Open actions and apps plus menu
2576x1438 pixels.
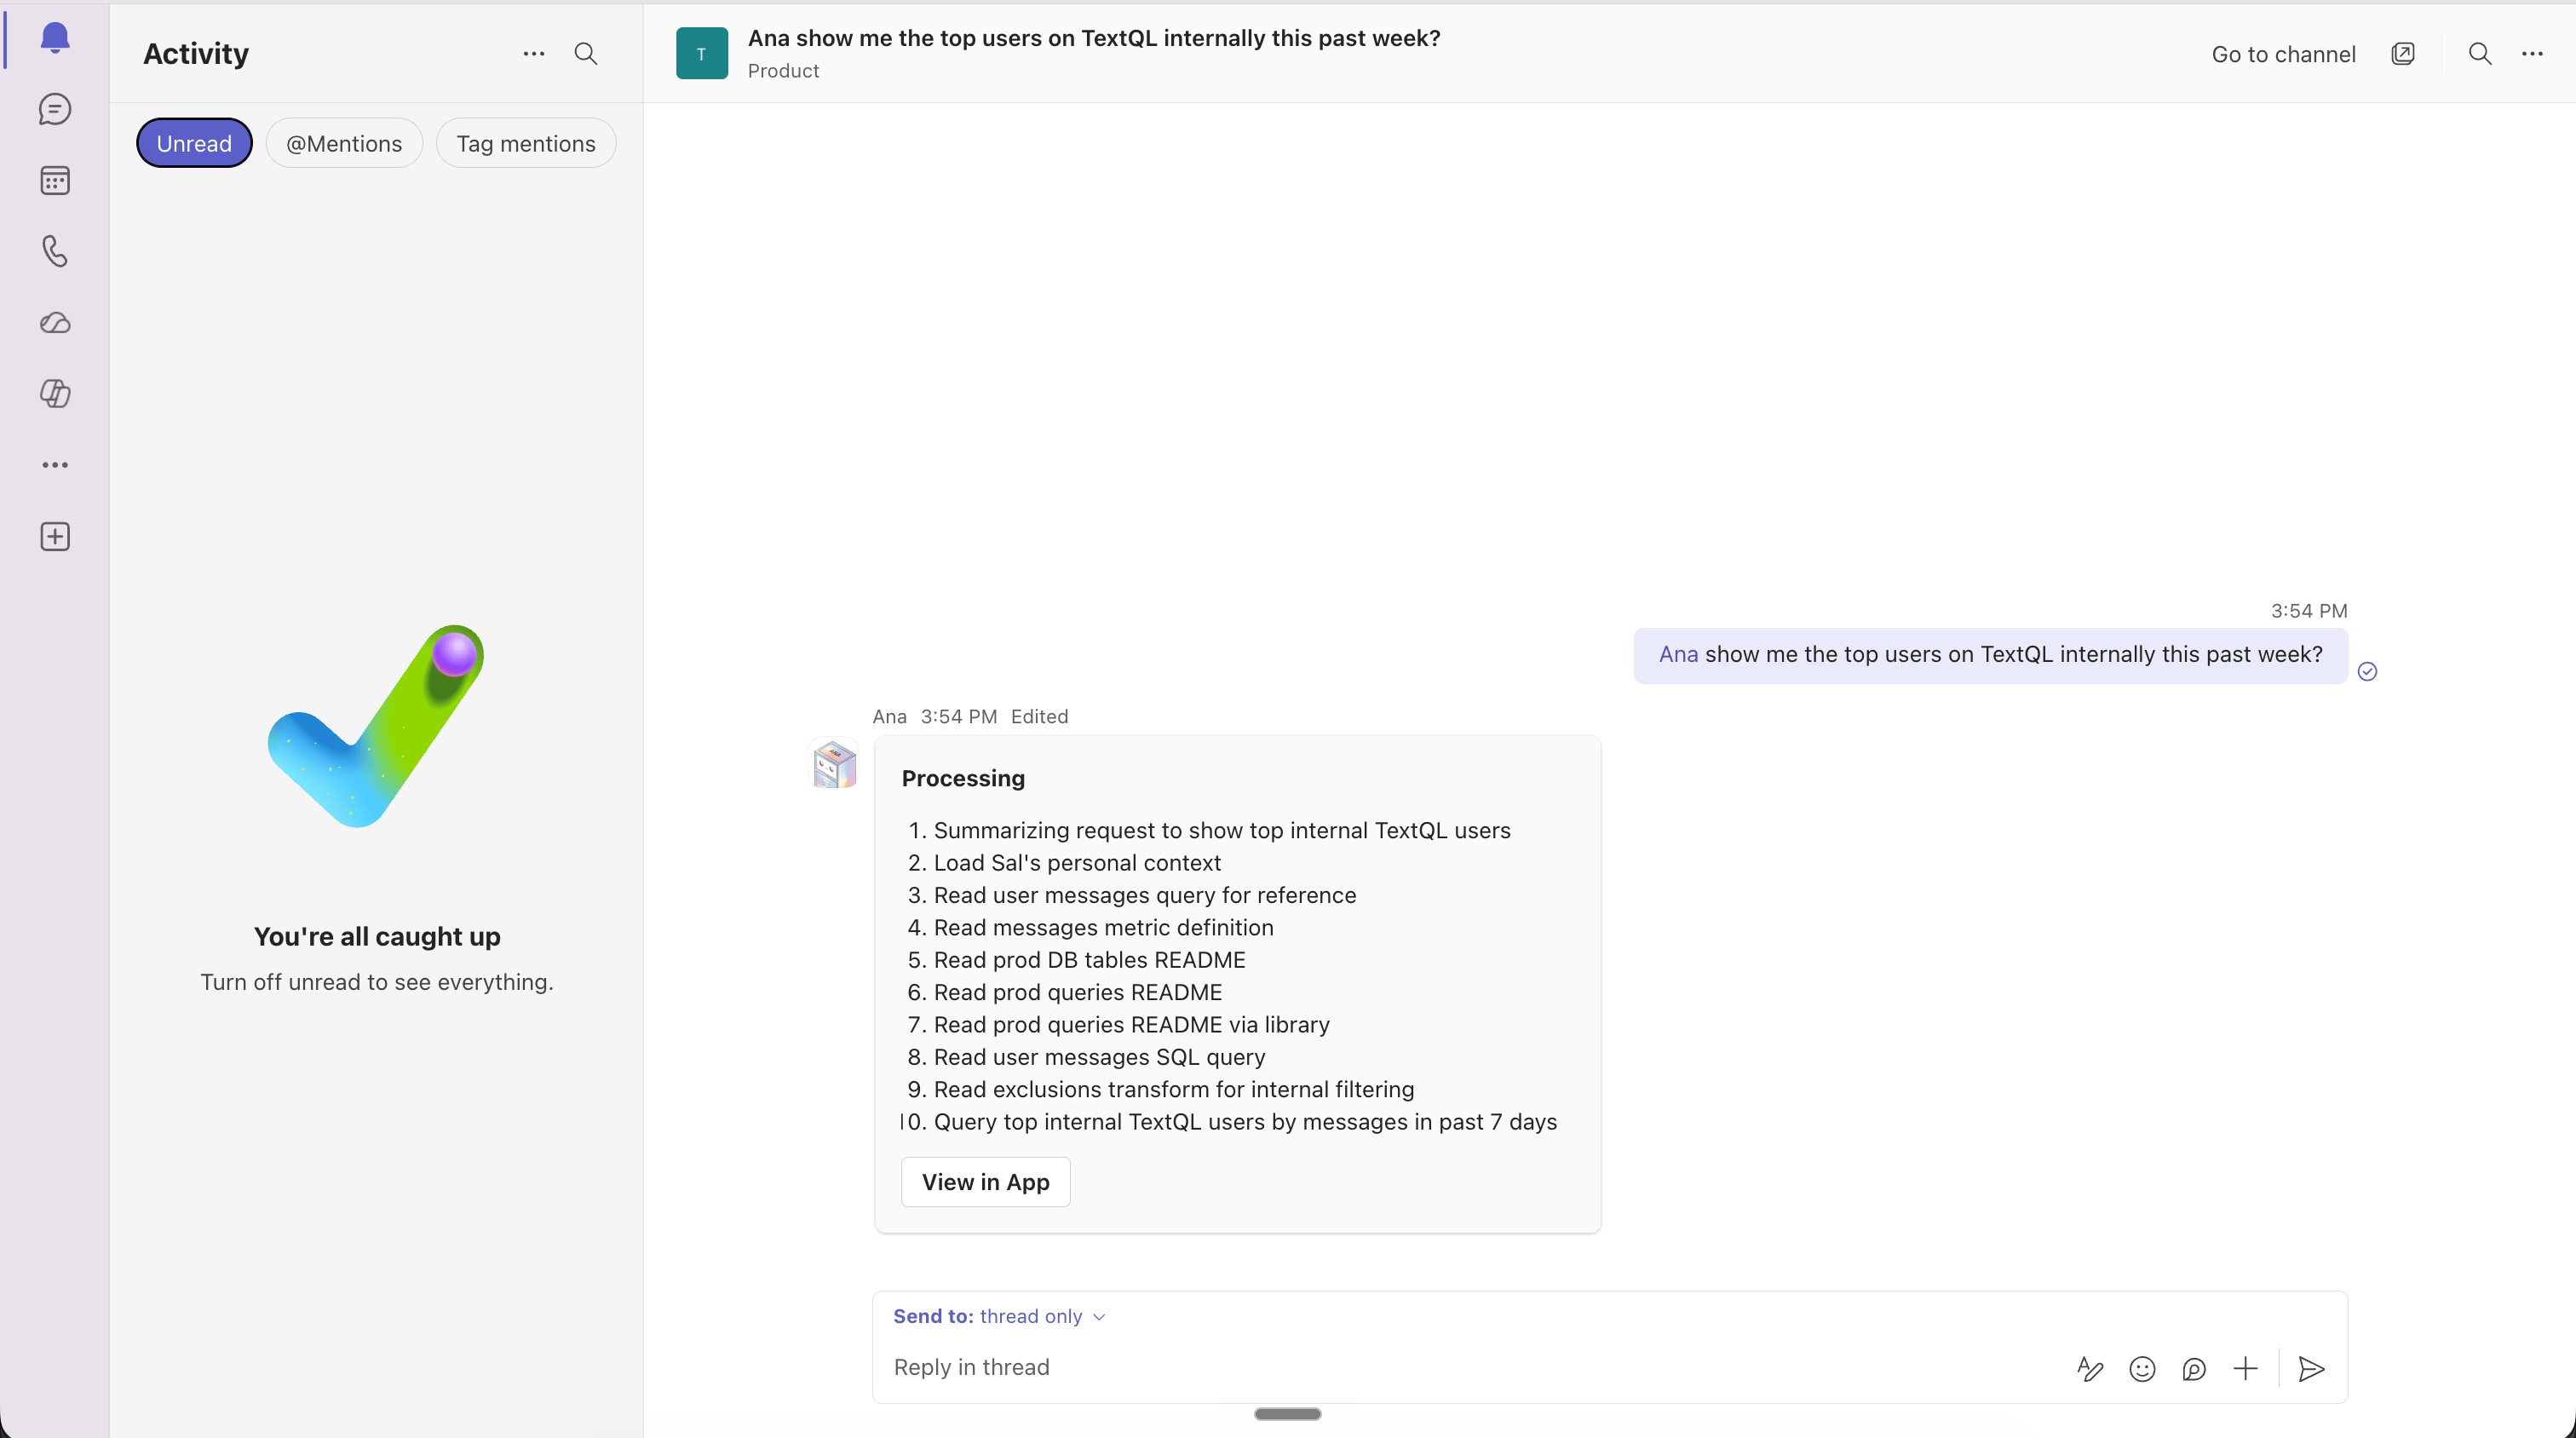[2246, 1368]
